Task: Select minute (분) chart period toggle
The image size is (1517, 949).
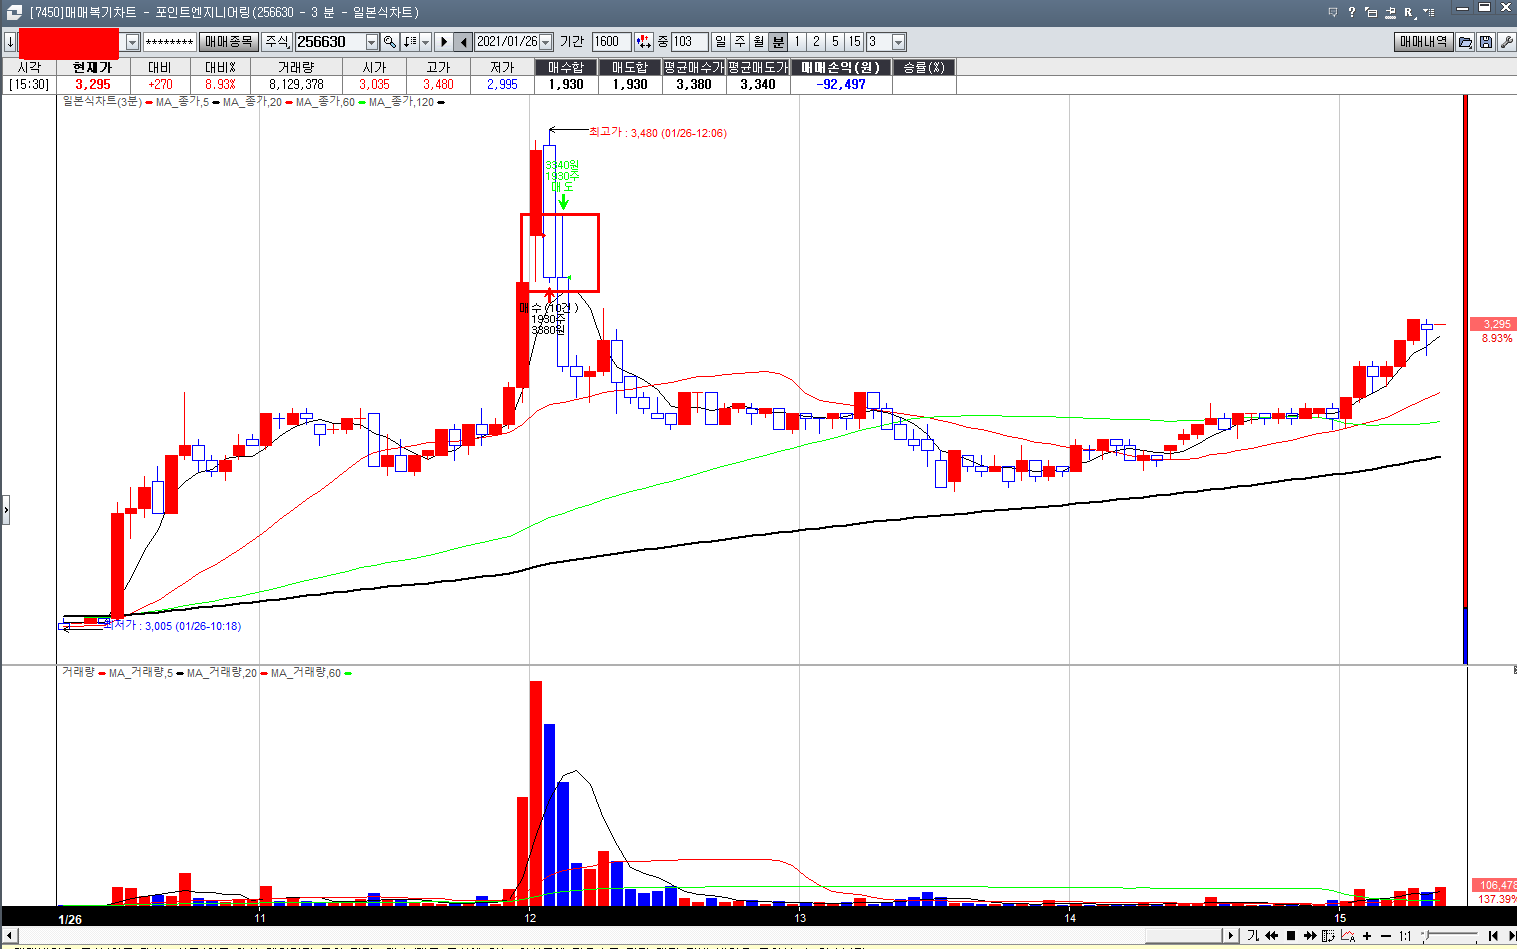Action: coord(778,42)
